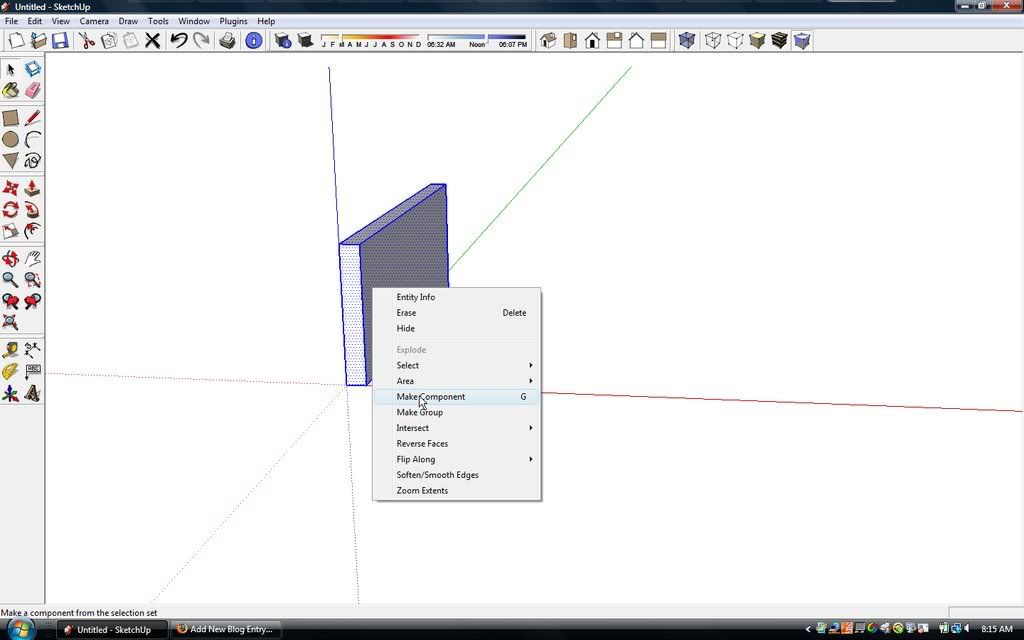The image size is (1024, 640).
Task: Choose Soften/Smooth Edges in context menu
Action: click(457, 475)
